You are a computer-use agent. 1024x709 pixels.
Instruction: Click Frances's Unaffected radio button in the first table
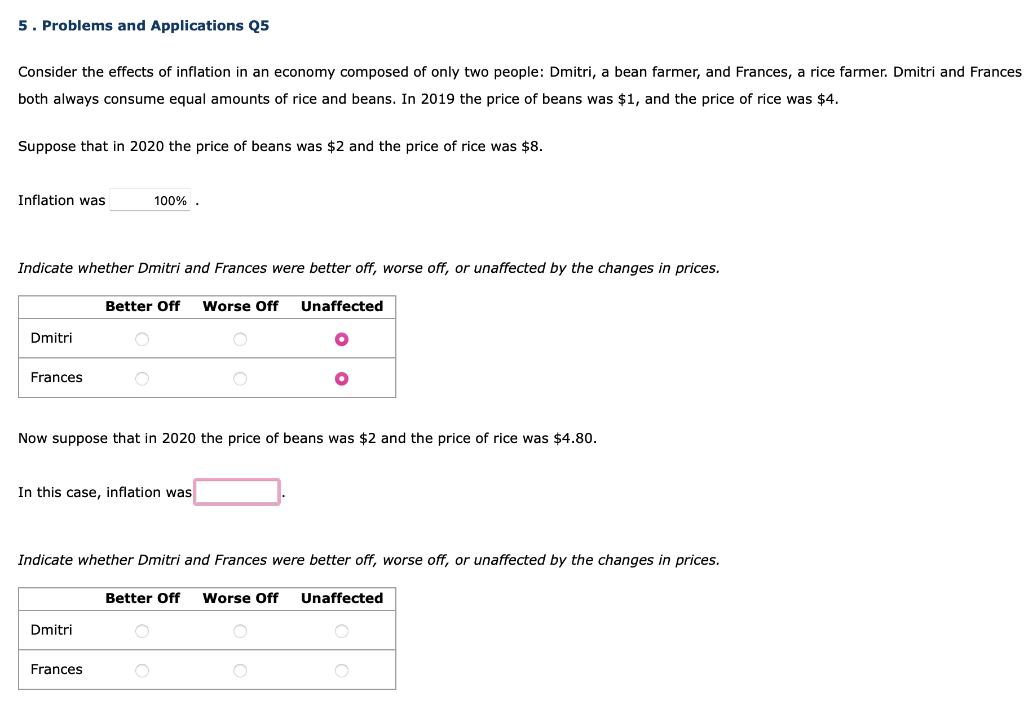341,377
